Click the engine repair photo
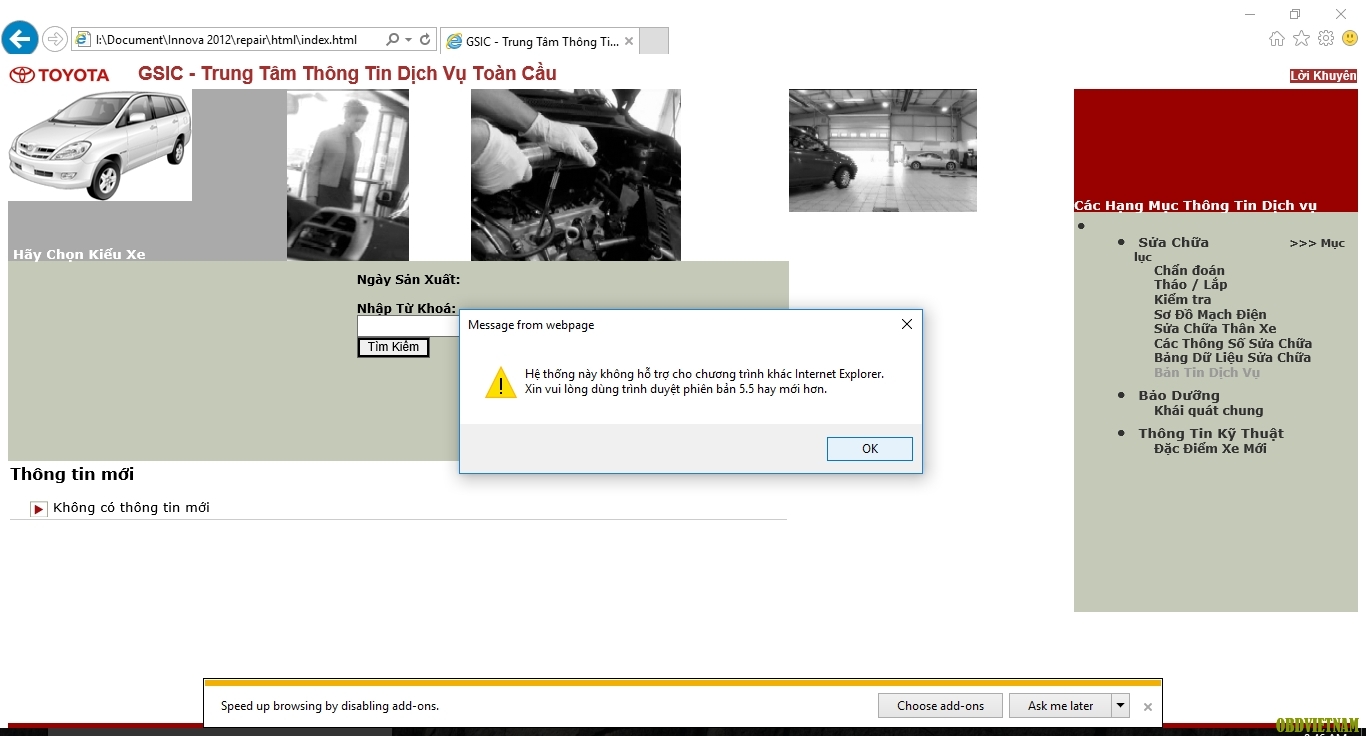The image size is (1366, 736). click(x=576, y=175)
